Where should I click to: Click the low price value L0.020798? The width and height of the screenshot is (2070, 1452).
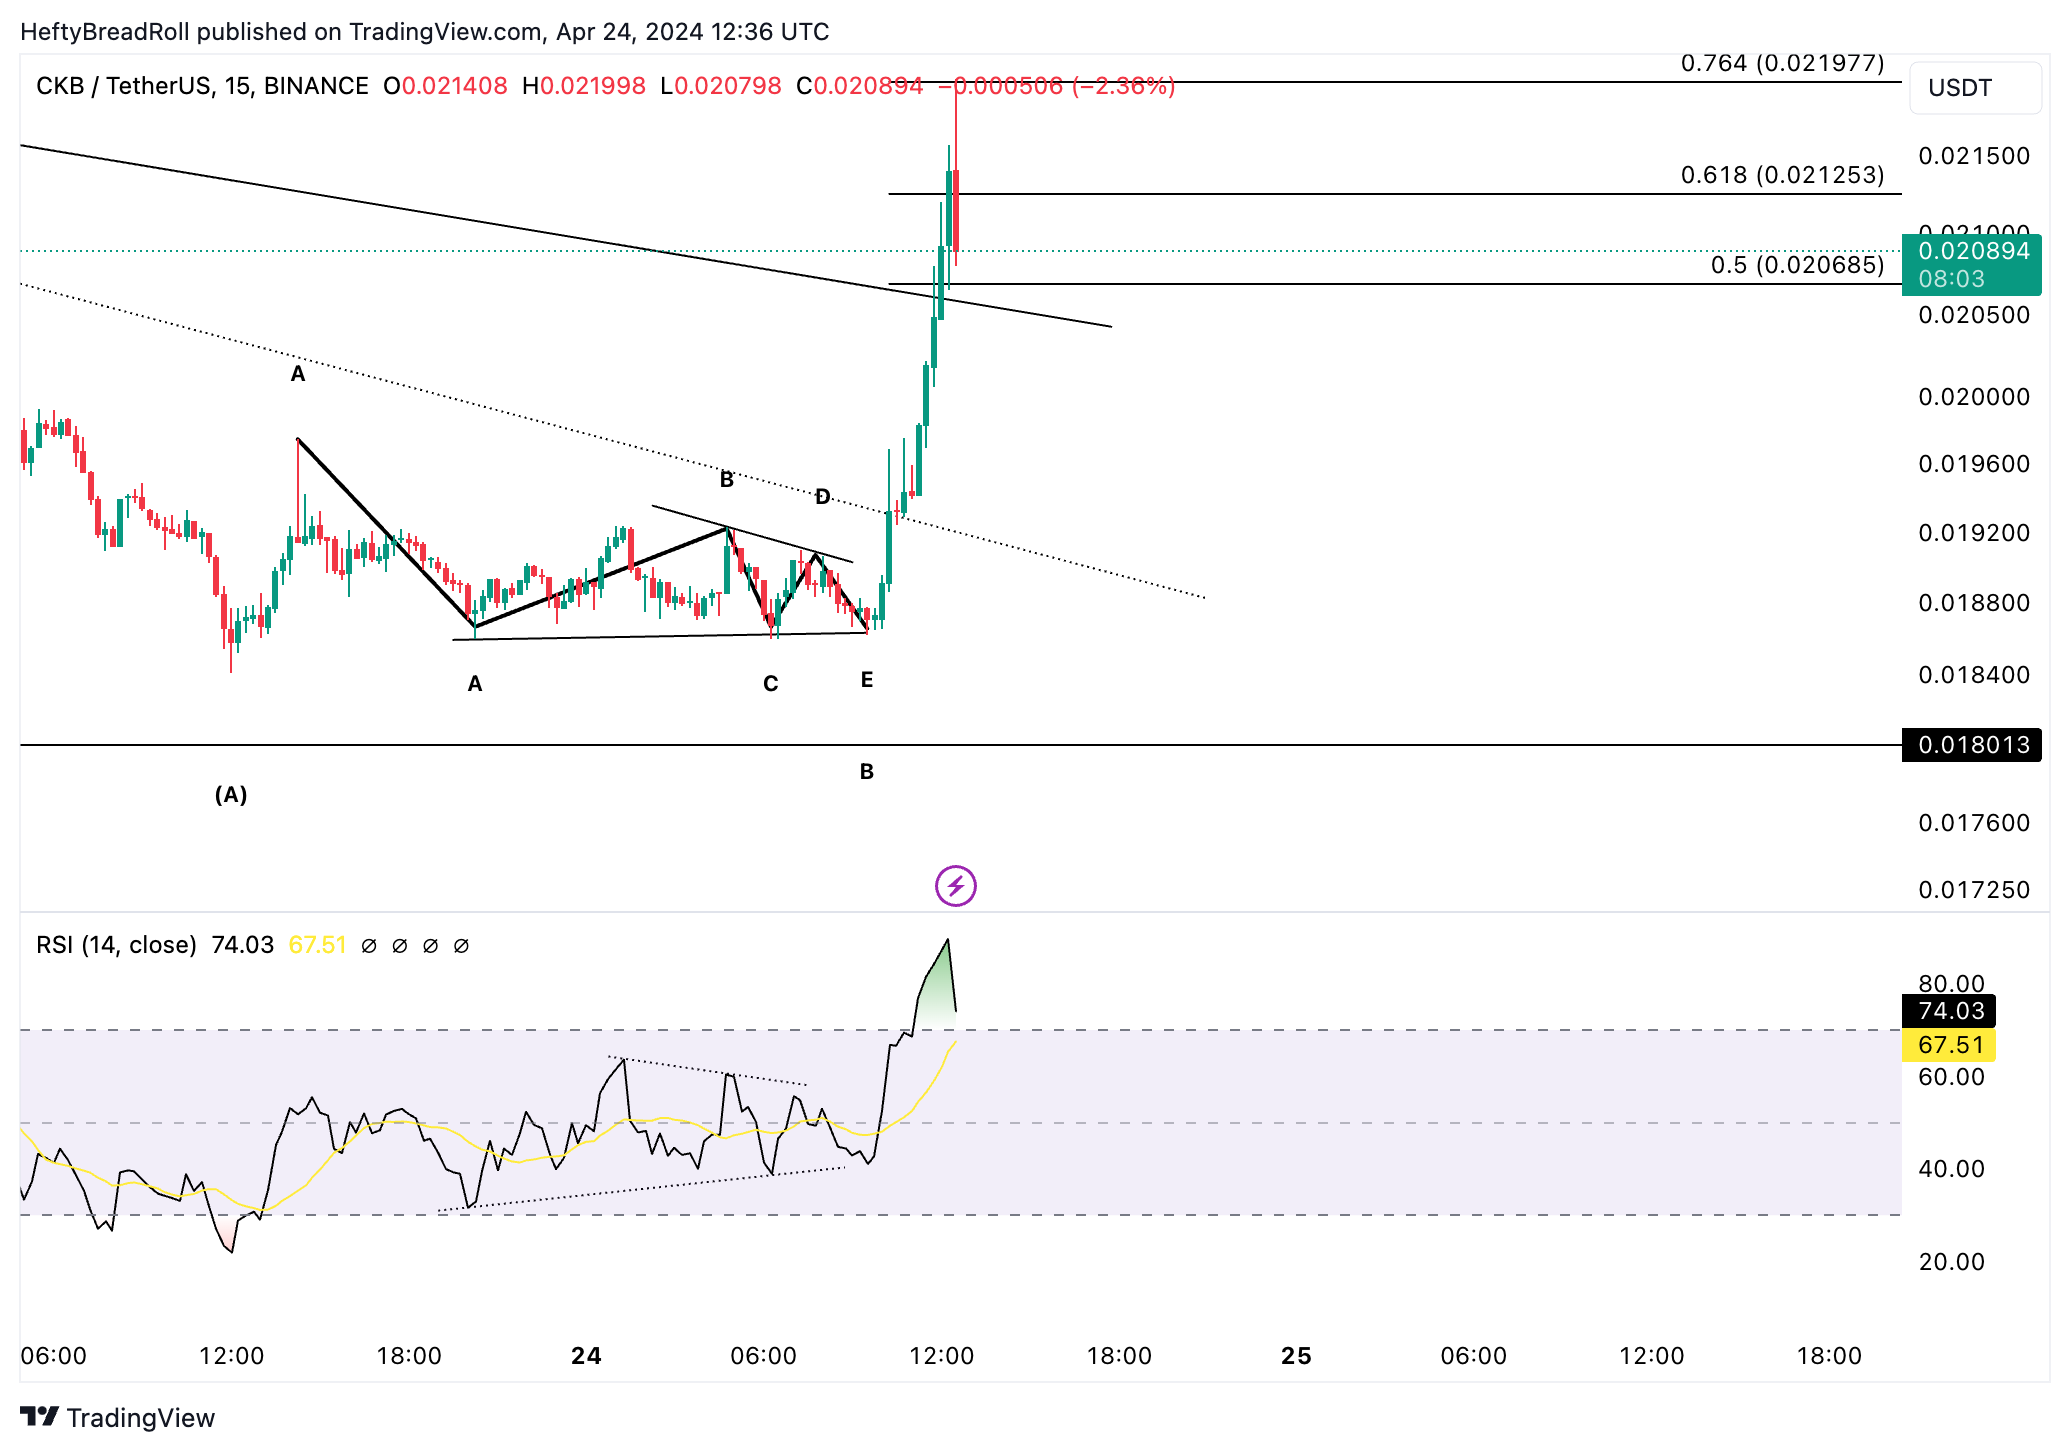(721, 86)
